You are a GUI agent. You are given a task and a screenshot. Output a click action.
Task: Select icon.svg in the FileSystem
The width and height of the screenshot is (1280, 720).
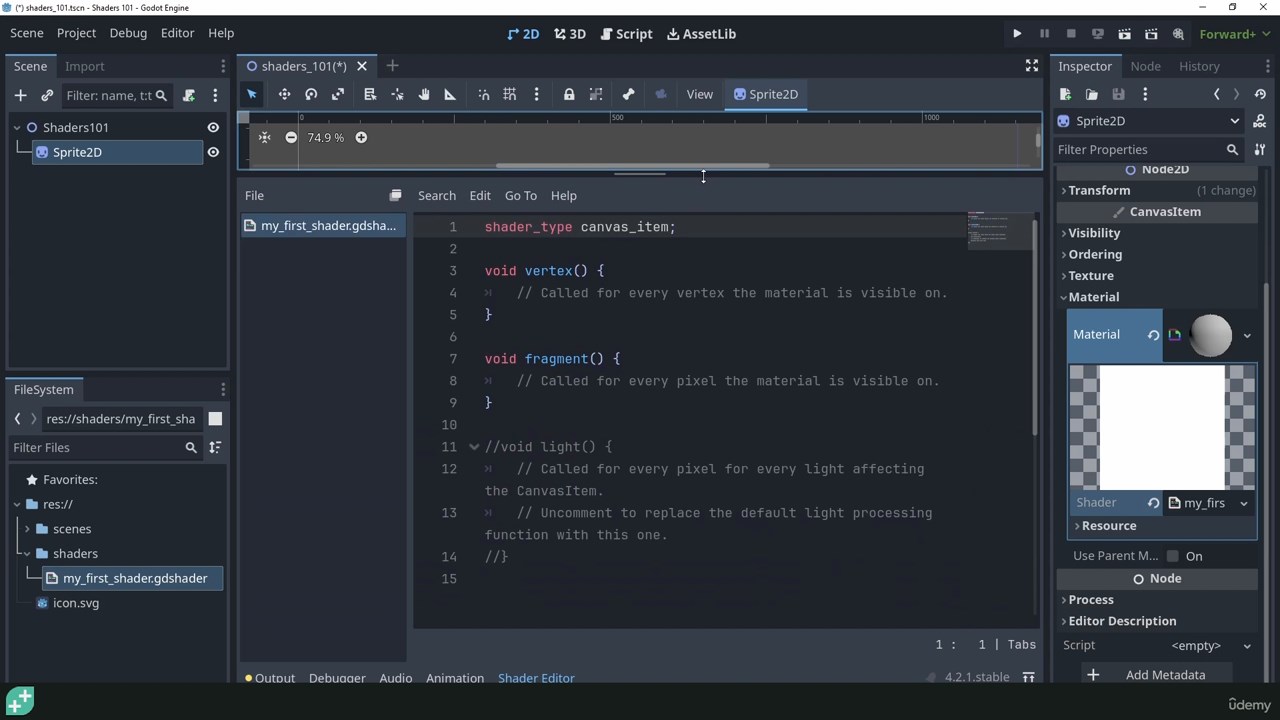tap(76, 603)
